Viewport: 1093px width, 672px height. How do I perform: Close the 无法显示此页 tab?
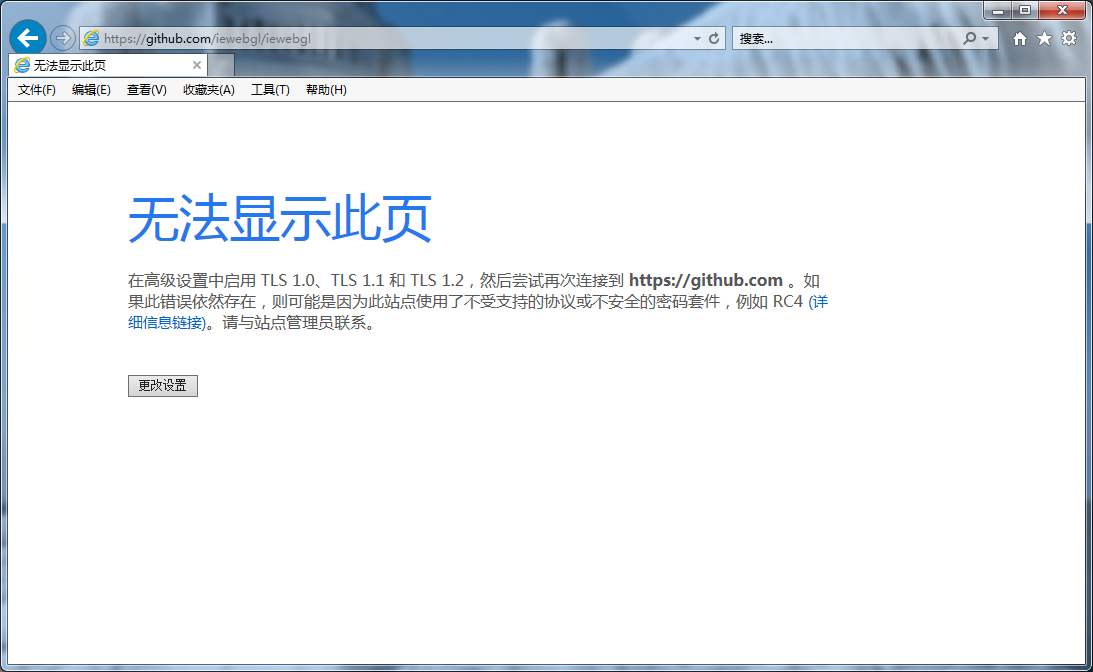coord(197,65)
